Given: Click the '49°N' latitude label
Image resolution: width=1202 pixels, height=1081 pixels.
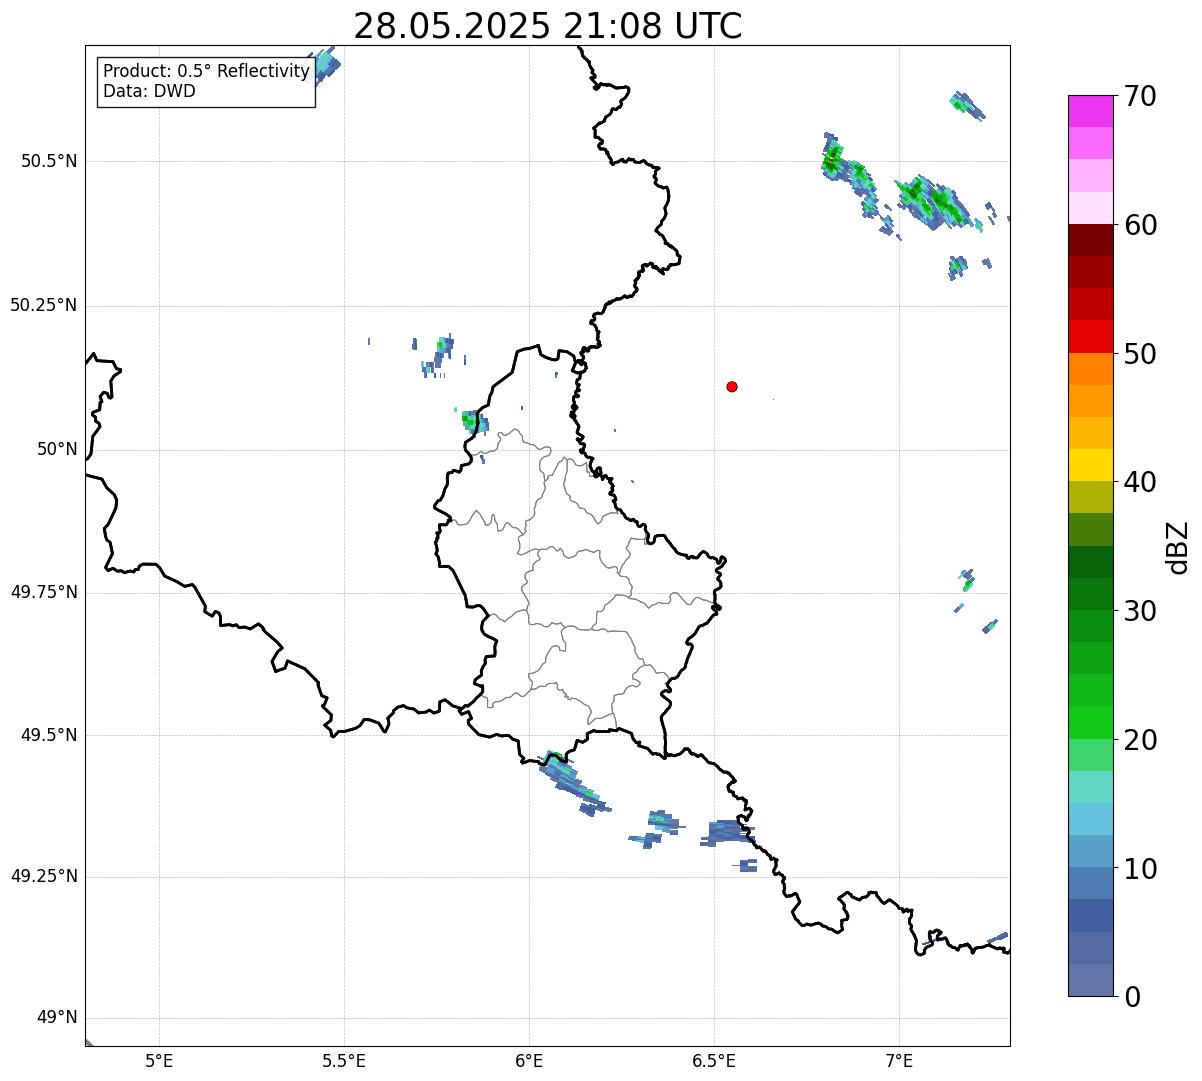Looking at the screenshot, I should (x=57, y=1017).
